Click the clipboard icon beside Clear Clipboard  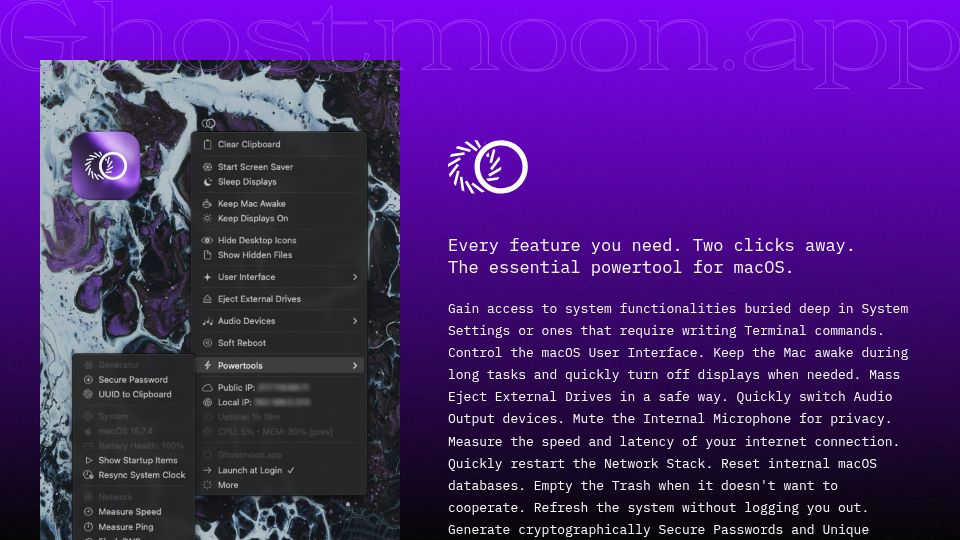coord(208,144)
